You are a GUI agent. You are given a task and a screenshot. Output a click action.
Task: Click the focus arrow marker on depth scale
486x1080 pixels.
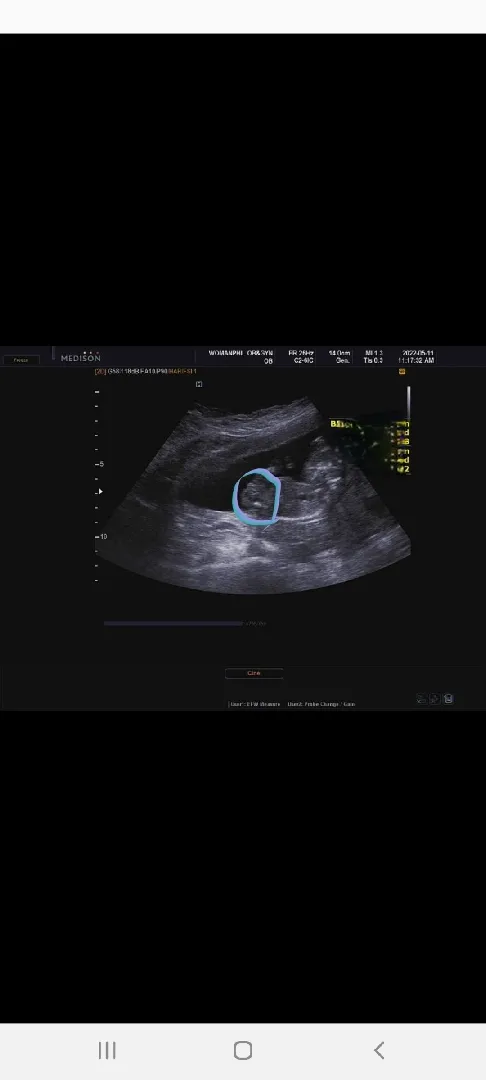point(101,491)
